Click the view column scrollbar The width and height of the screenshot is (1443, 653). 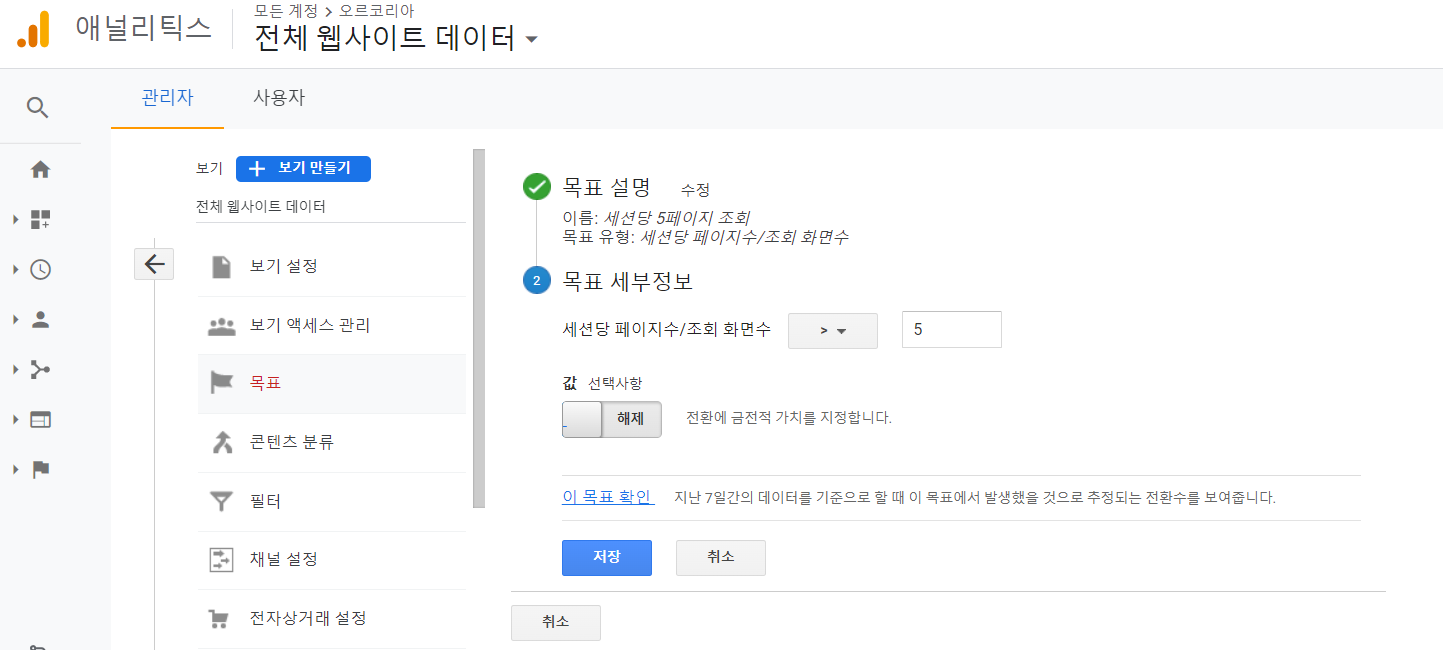point(478,328)
